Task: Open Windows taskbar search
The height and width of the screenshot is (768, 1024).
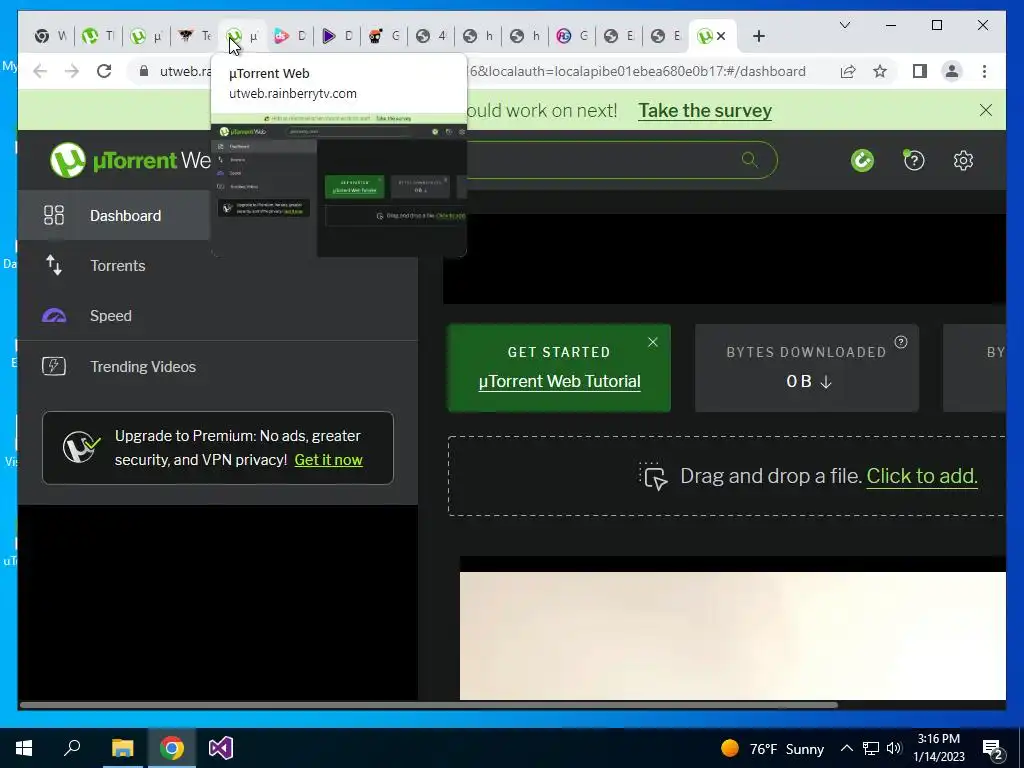Action: (x=72, y=748)
